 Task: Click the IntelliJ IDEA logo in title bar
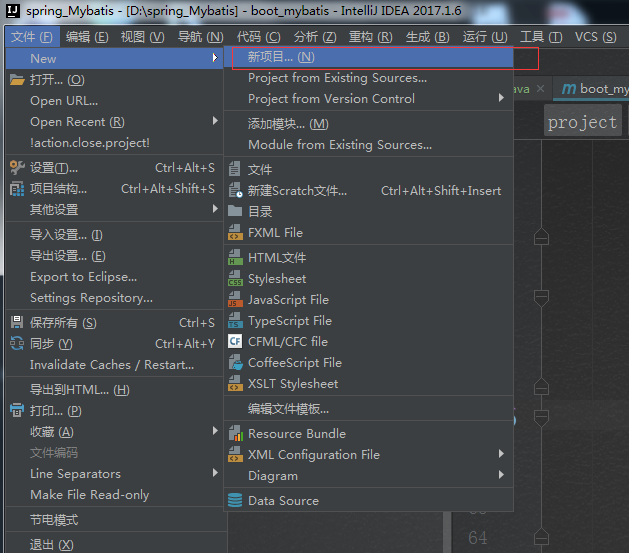[x=13, y=11]
